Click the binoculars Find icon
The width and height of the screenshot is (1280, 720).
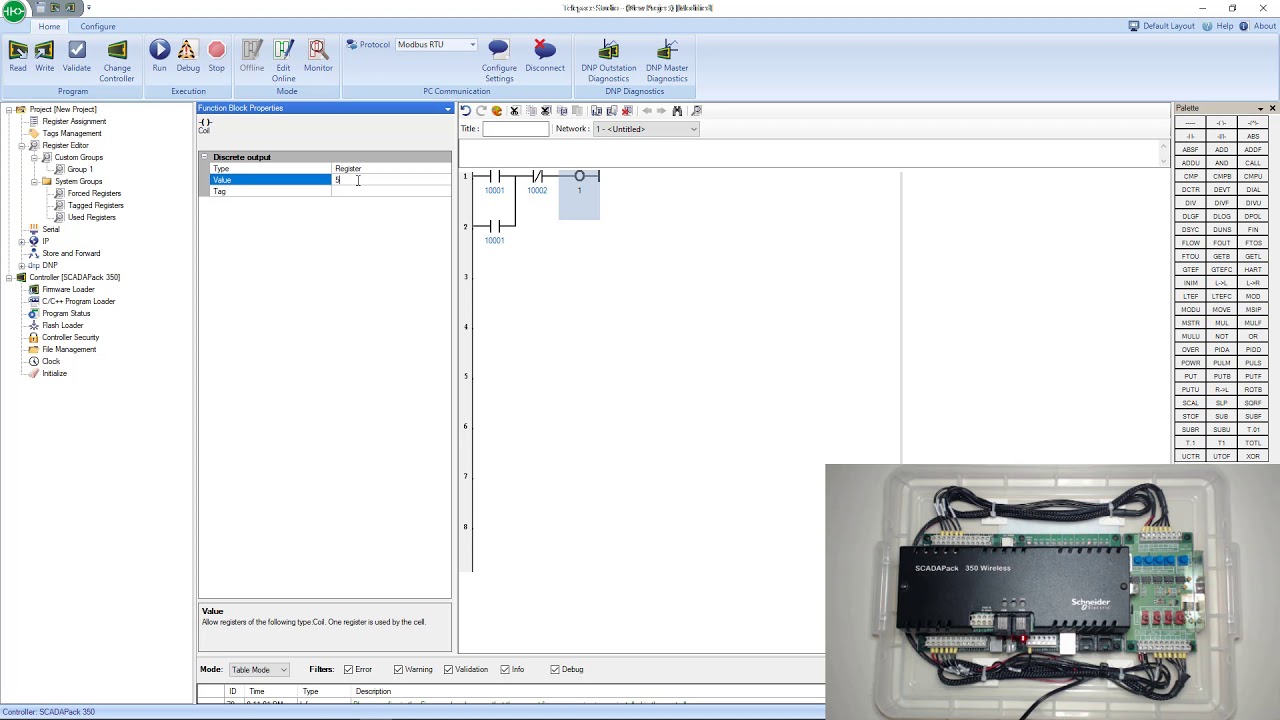pyautogui.click(x=677, y=111)
